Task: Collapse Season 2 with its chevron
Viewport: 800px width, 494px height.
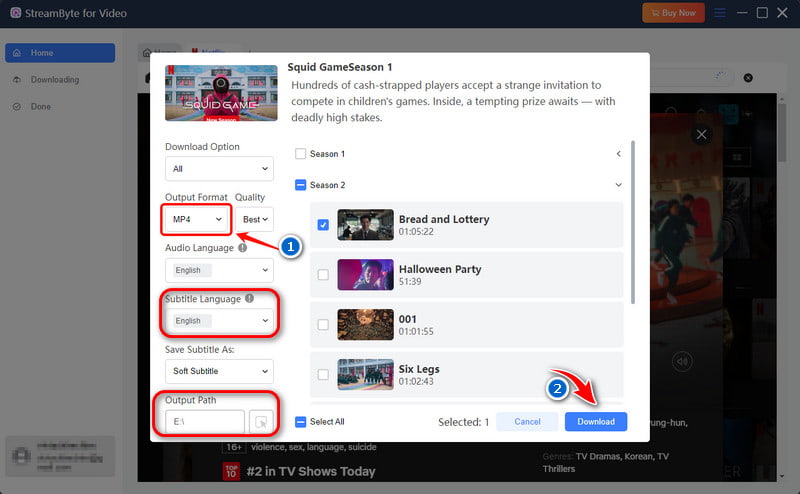Action: (618, 185)
